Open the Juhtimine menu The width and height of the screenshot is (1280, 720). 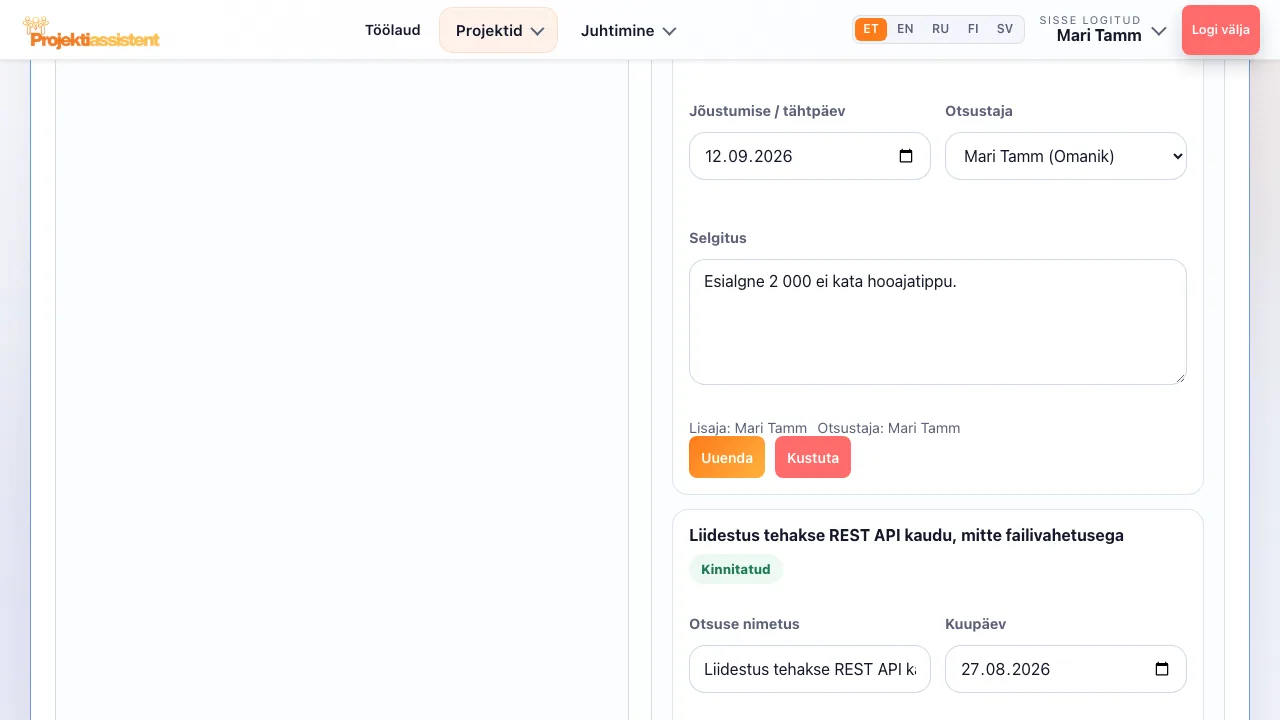tap(629, 30)
